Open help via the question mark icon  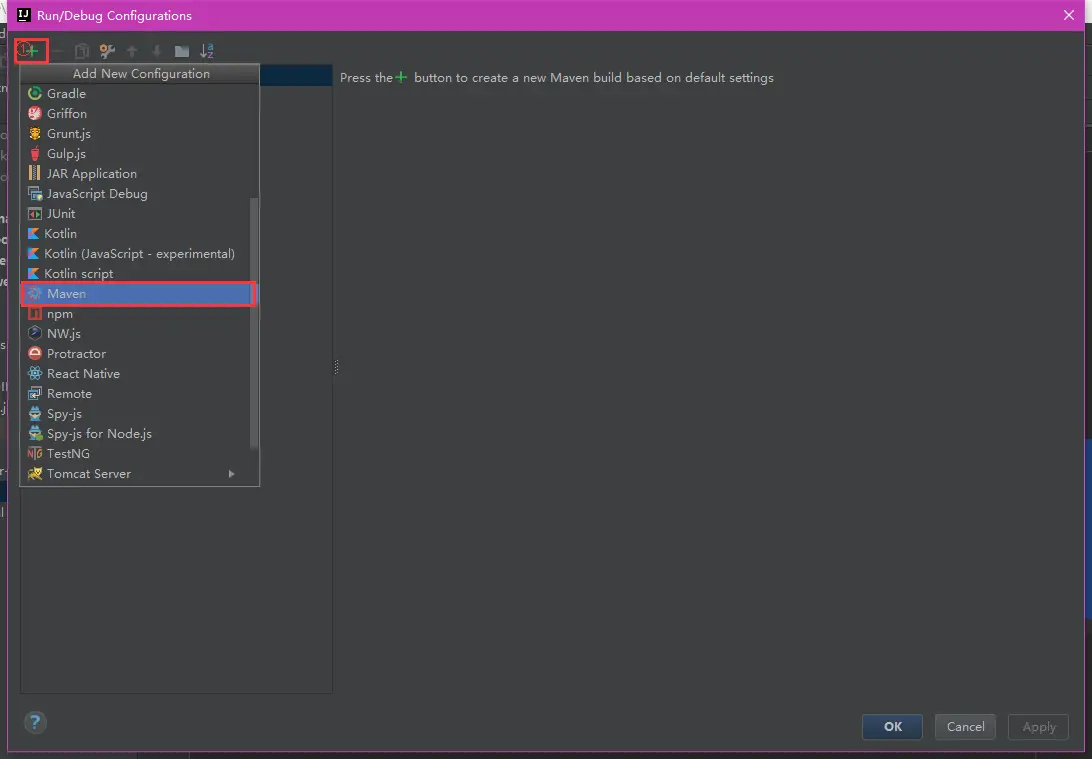35,722
